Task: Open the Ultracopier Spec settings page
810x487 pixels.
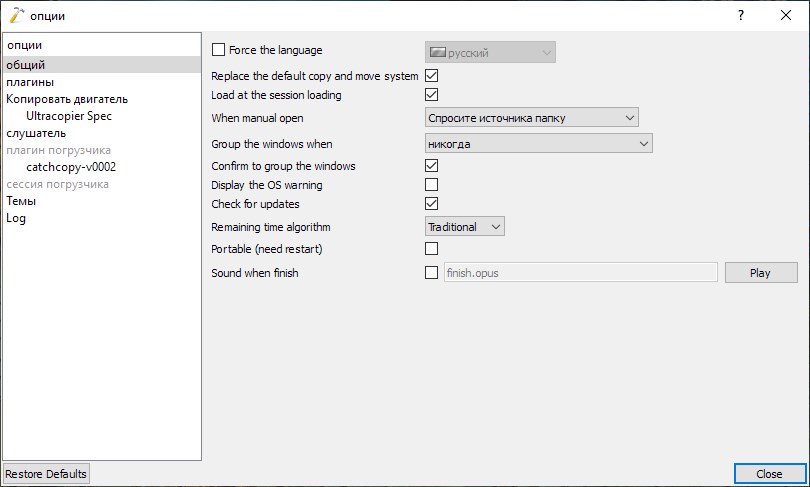Action: 69,116
